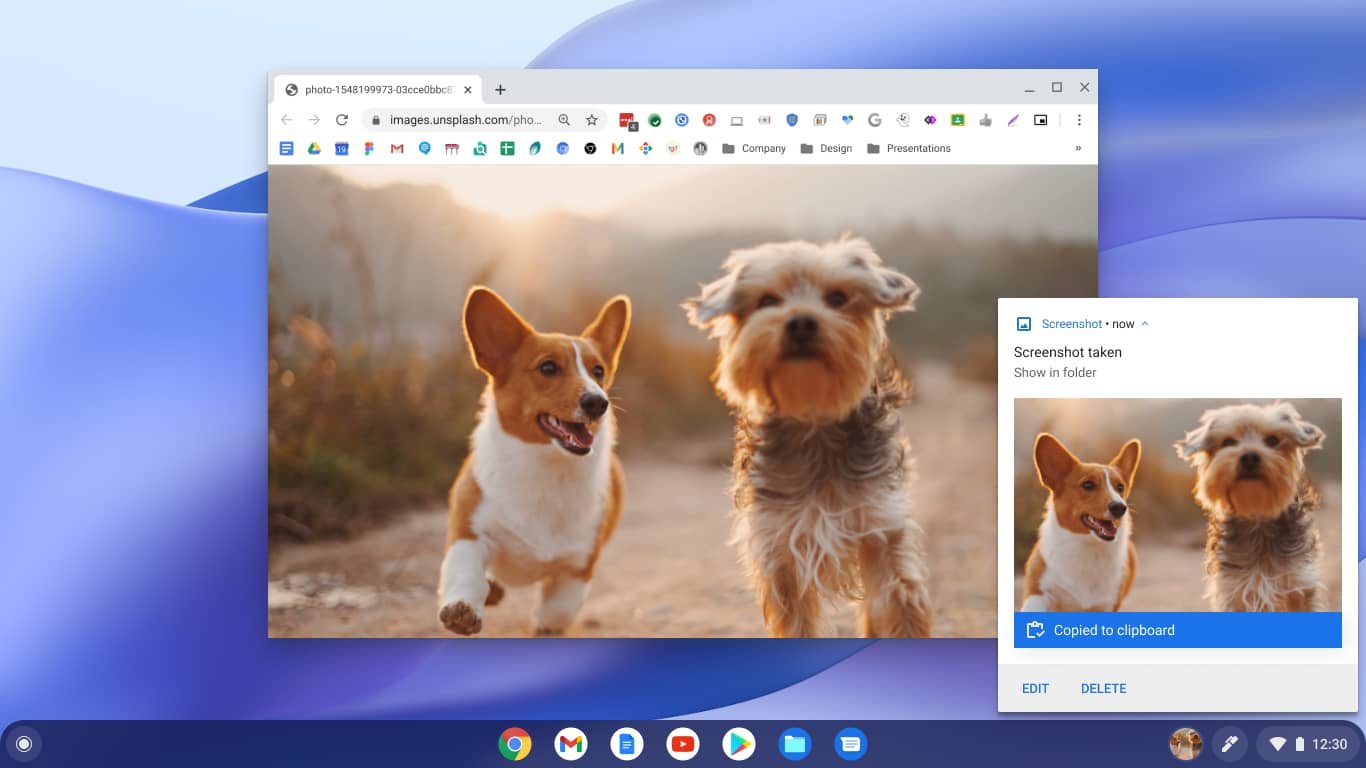1366x768 pixels.
Task: Launch YouTube from the shelf
Action: click(683, 744)
